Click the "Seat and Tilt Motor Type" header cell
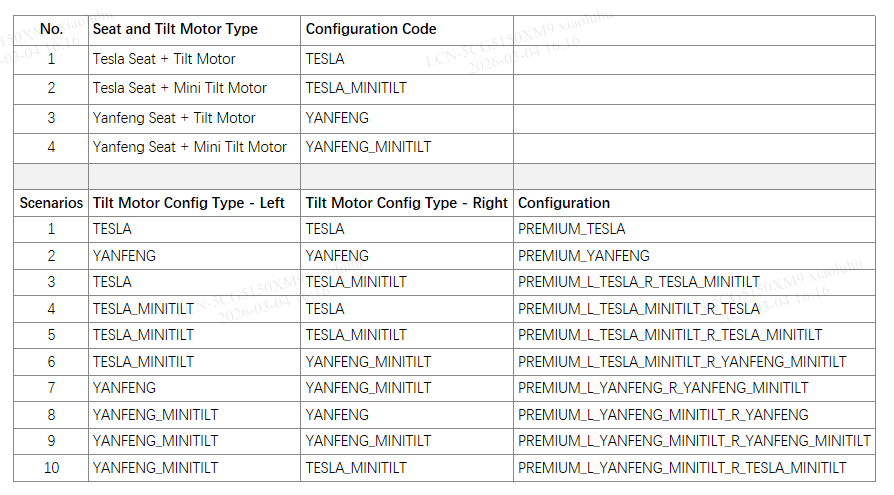Image resolution: width=894 pixels, height=495 pixels. [175, 29]
